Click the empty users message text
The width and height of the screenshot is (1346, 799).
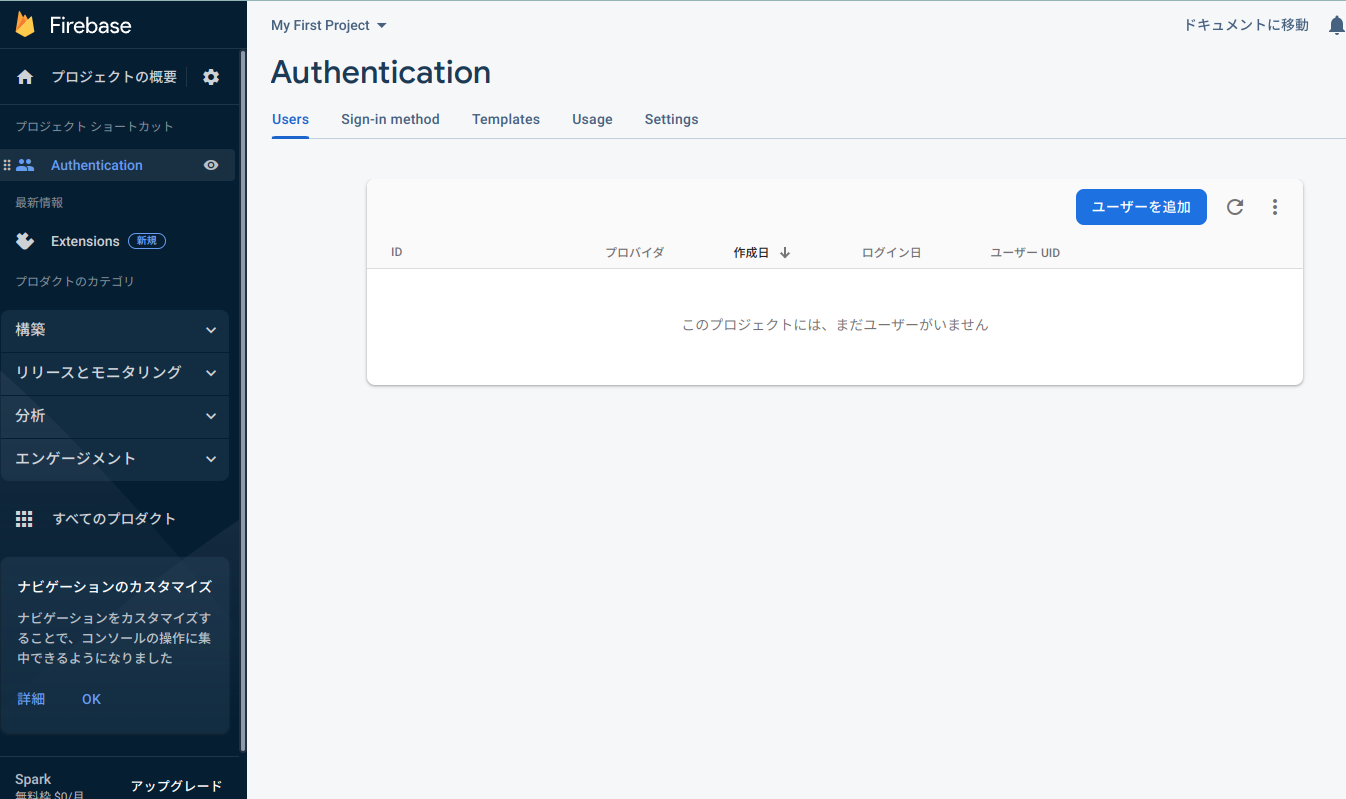coord(835,325)
